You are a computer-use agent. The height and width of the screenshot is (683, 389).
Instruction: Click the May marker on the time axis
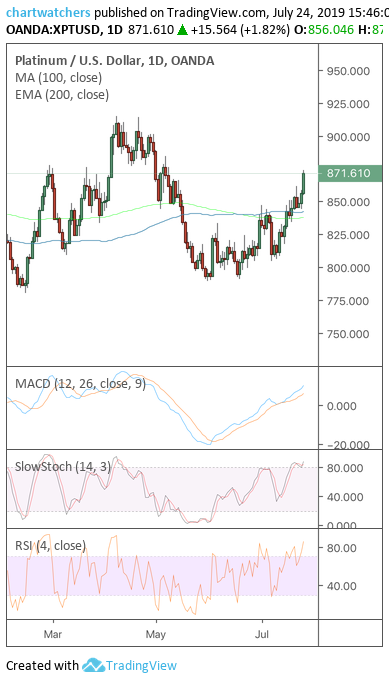click(156, 634)
